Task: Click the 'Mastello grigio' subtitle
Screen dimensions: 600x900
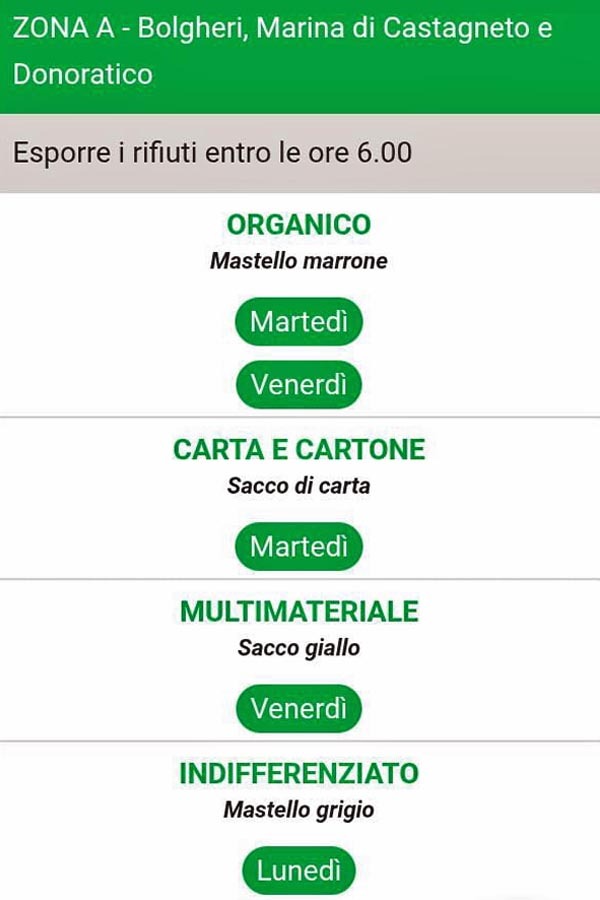Action: (x=299, y=810)
